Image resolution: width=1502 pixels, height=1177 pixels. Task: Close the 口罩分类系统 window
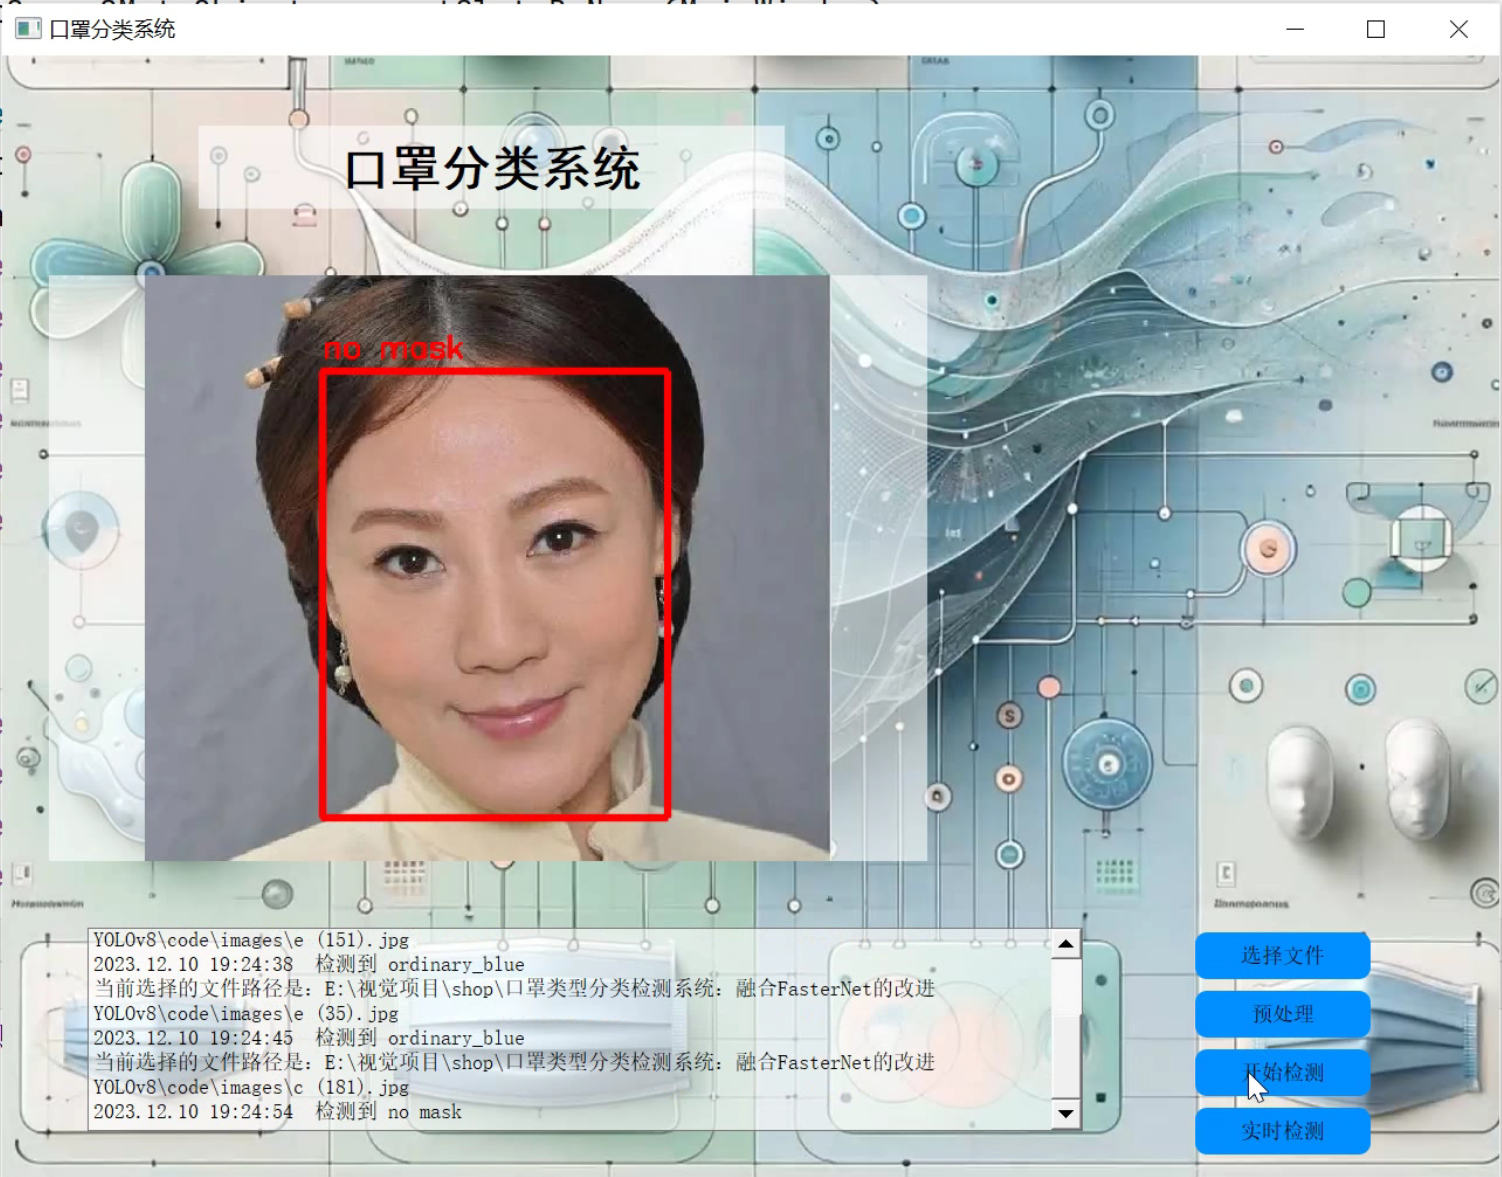(1458, 29)
